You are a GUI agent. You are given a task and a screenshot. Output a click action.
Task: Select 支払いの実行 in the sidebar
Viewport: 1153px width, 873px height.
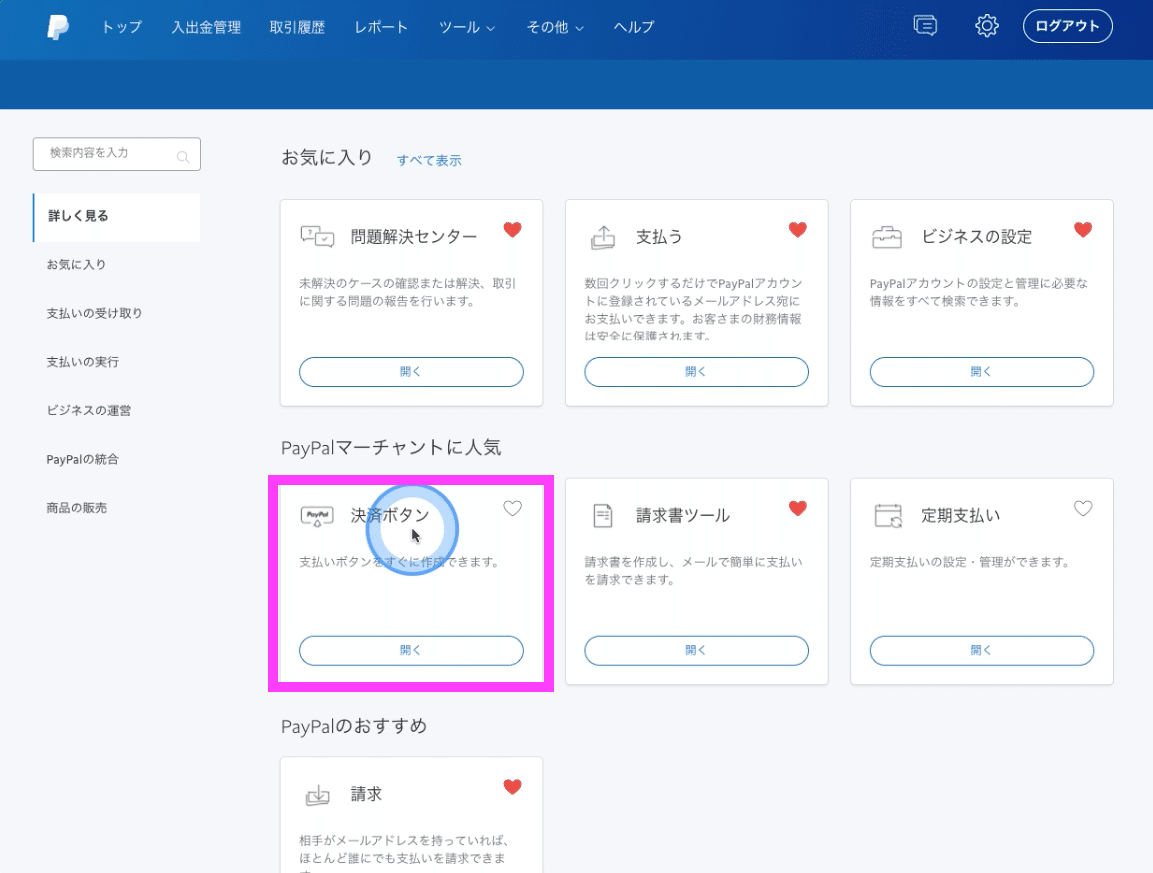point(82,362)
